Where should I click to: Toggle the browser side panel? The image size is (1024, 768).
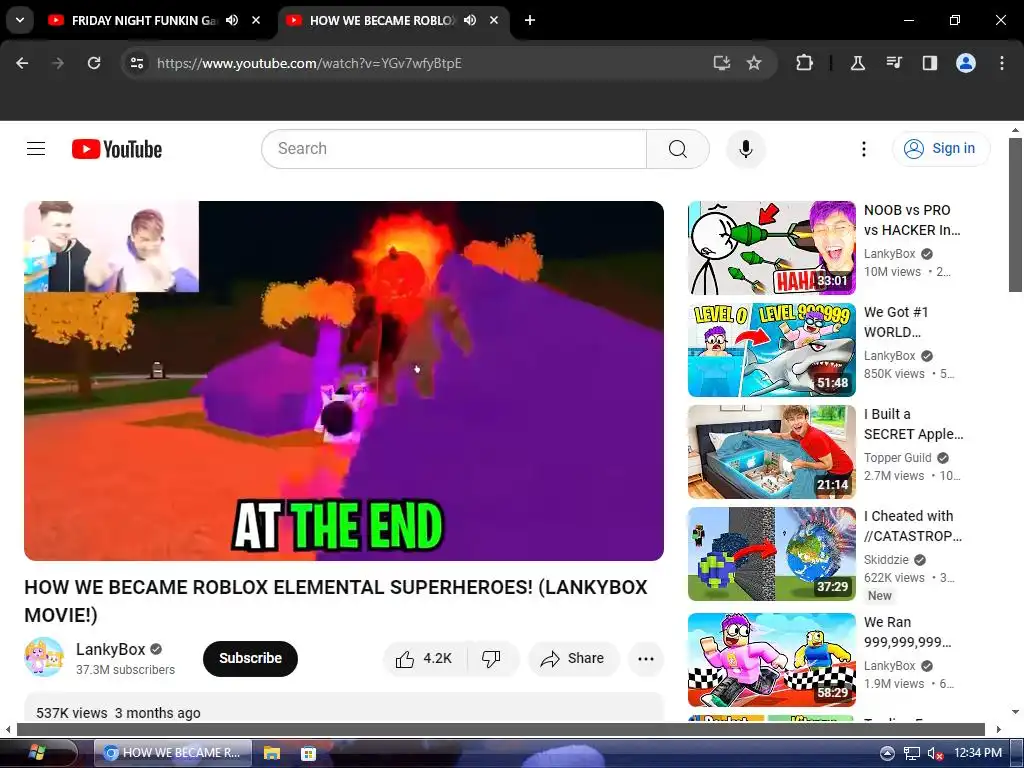pyautogui.click(x=929, y=63)
